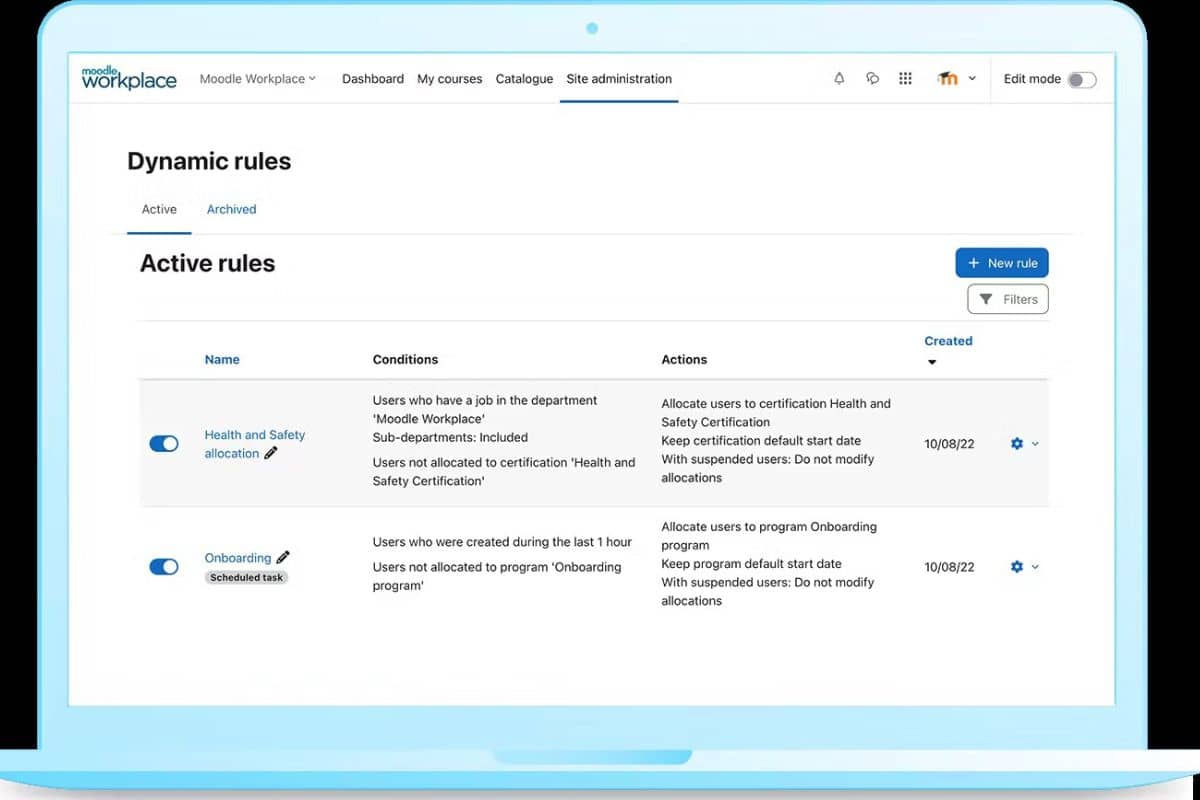Click pencil icon beside Onboarding rule

[x=283, y=557]
